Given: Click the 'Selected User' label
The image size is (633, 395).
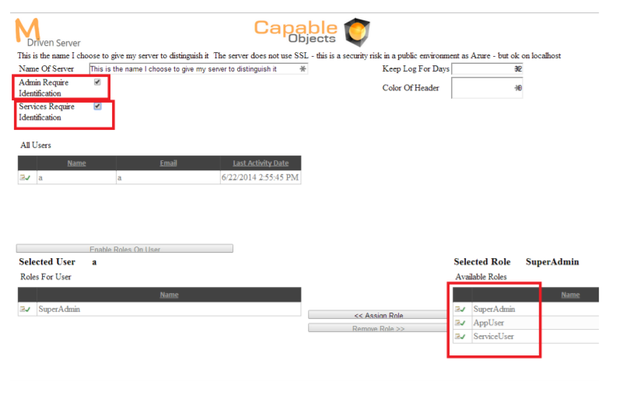Looking at the screenshot, I should point(47,262).
